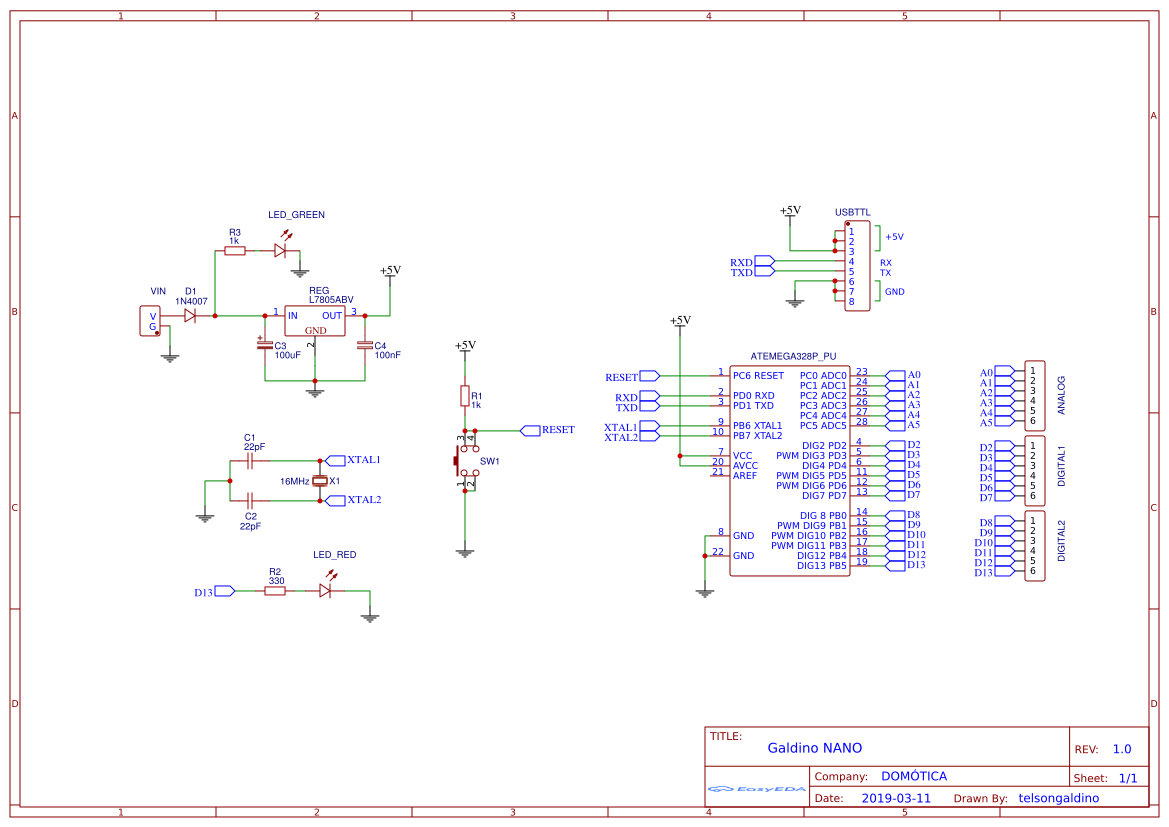Select the L7805ABV regulator body
The image size is (1169, 827).
pos(315,321)
